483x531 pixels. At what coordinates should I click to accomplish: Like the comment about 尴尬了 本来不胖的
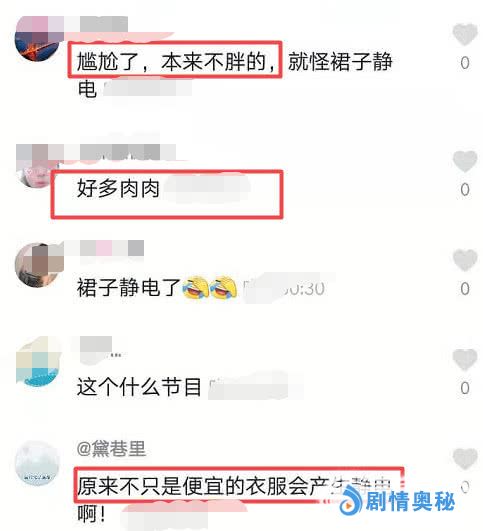465,34
